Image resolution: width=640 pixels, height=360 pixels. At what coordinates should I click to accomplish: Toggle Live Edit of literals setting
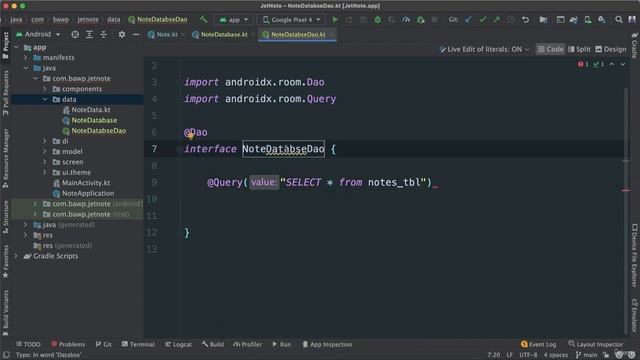click(484, 49)
